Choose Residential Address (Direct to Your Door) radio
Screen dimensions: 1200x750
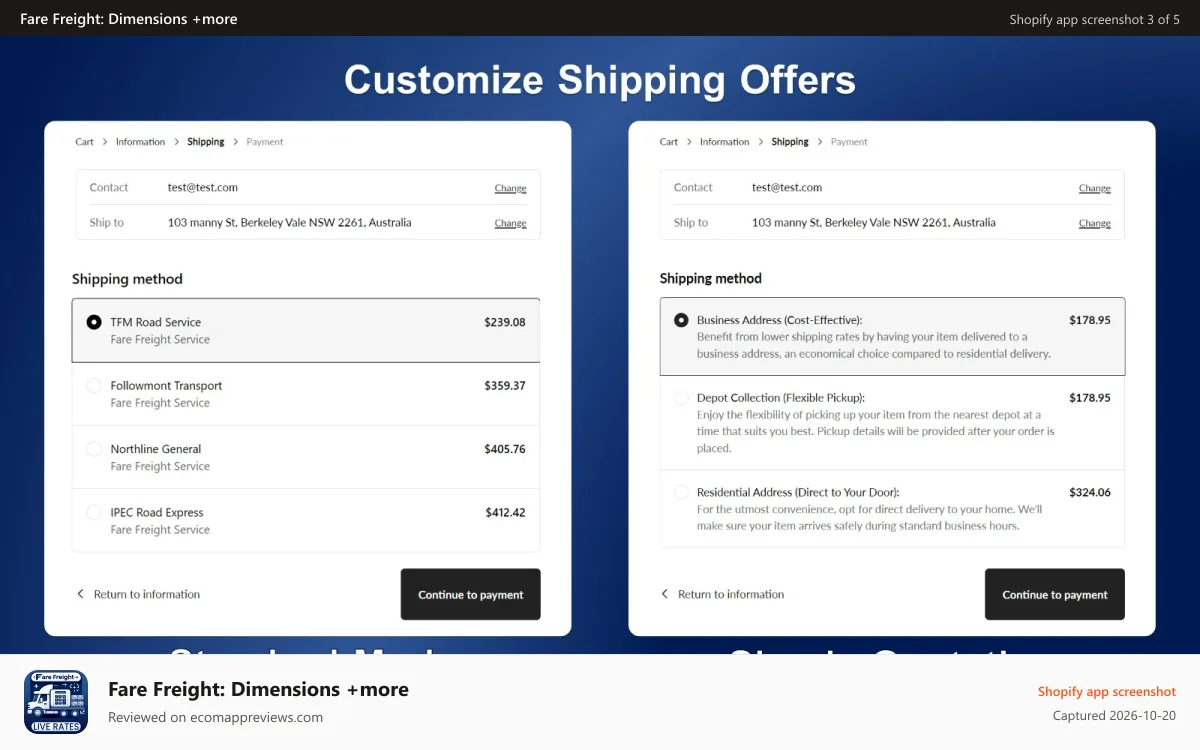coord(681,492)
